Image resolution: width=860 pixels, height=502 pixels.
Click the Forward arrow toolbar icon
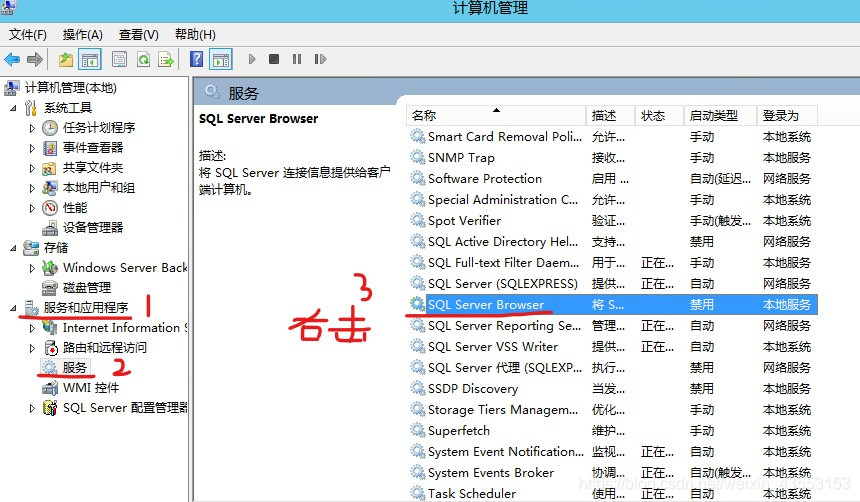coord(35,59)
